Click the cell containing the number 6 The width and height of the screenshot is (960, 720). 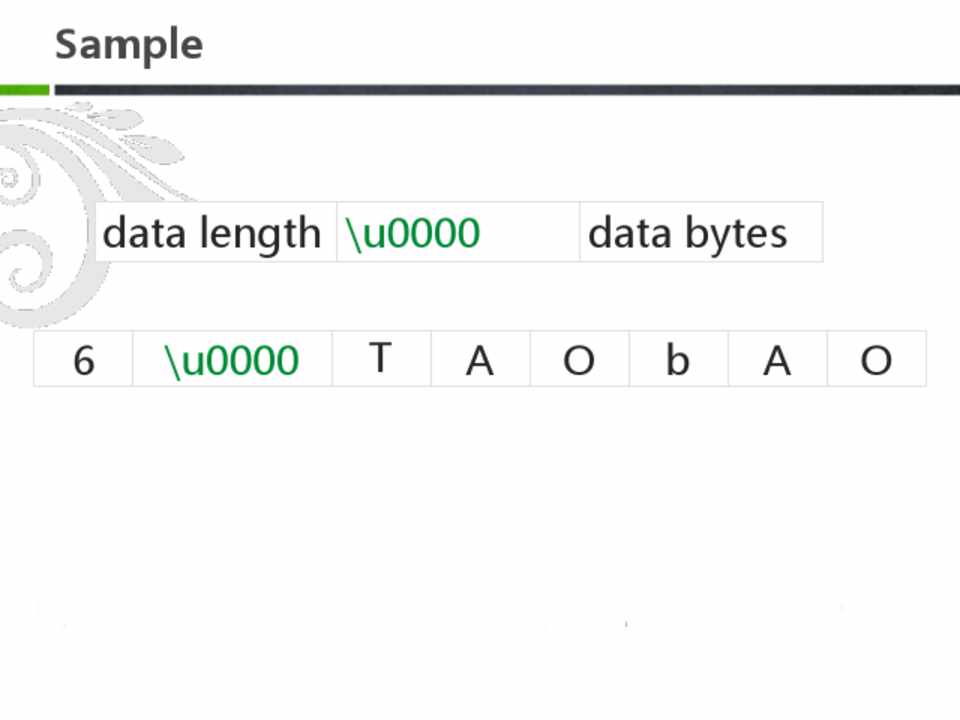[84, 360]
